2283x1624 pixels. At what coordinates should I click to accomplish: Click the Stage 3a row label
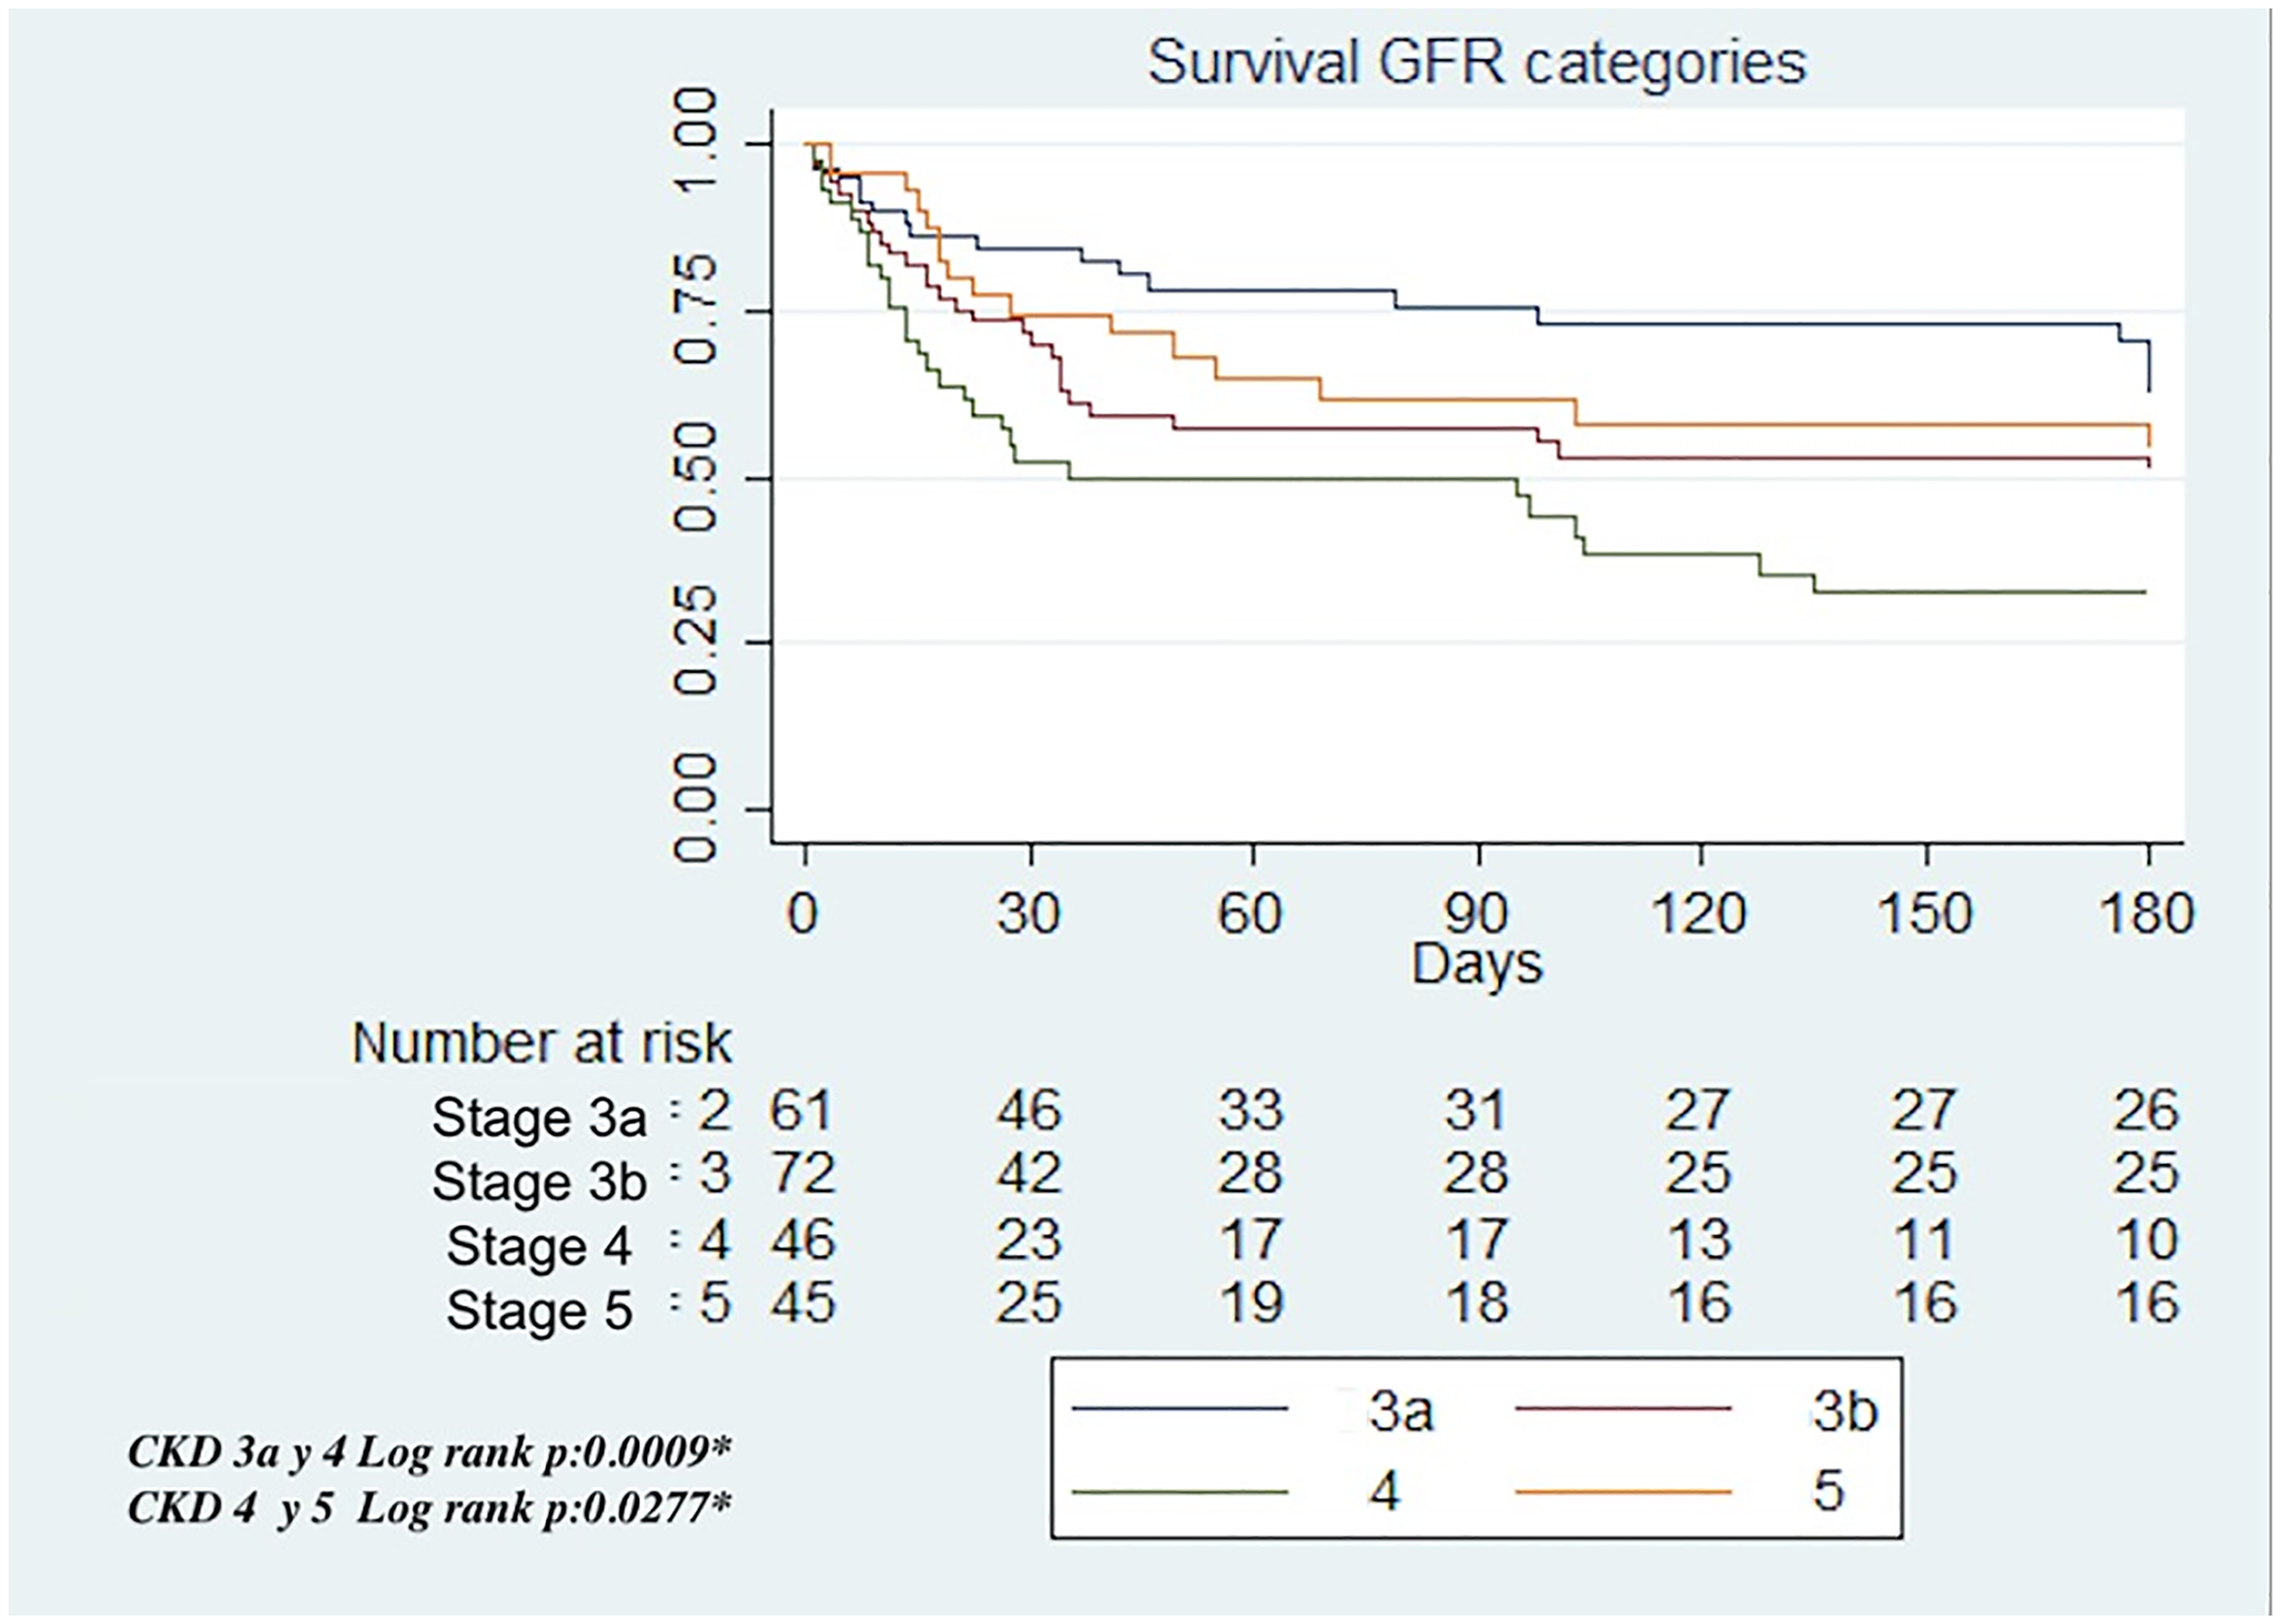coord(539,1117)
